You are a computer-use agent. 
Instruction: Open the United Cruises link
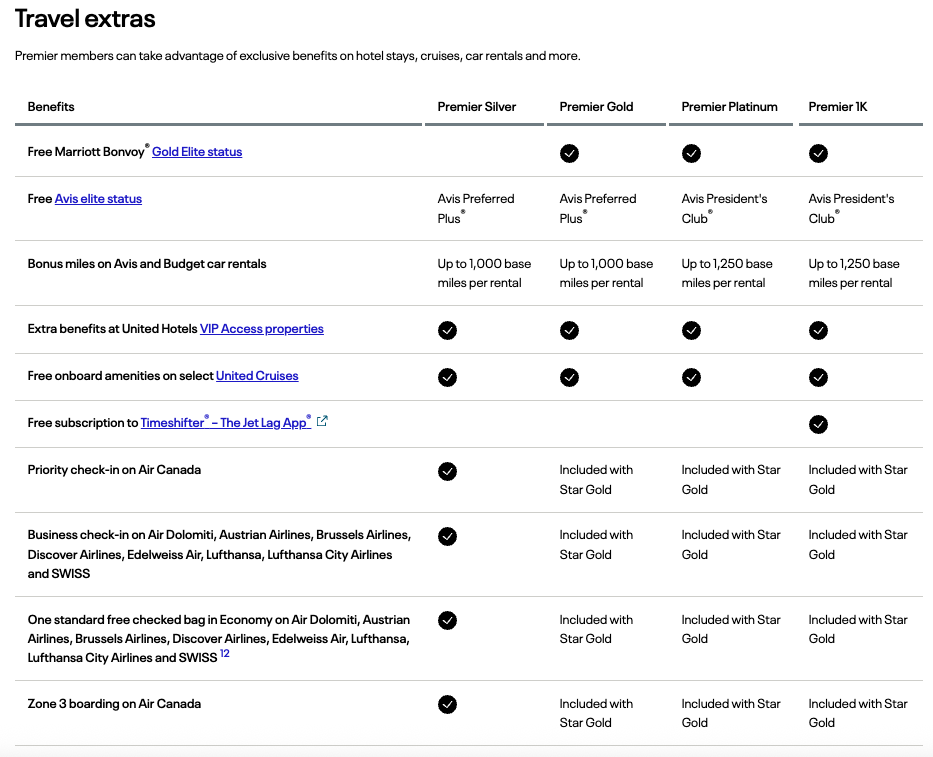pos(257,376)
